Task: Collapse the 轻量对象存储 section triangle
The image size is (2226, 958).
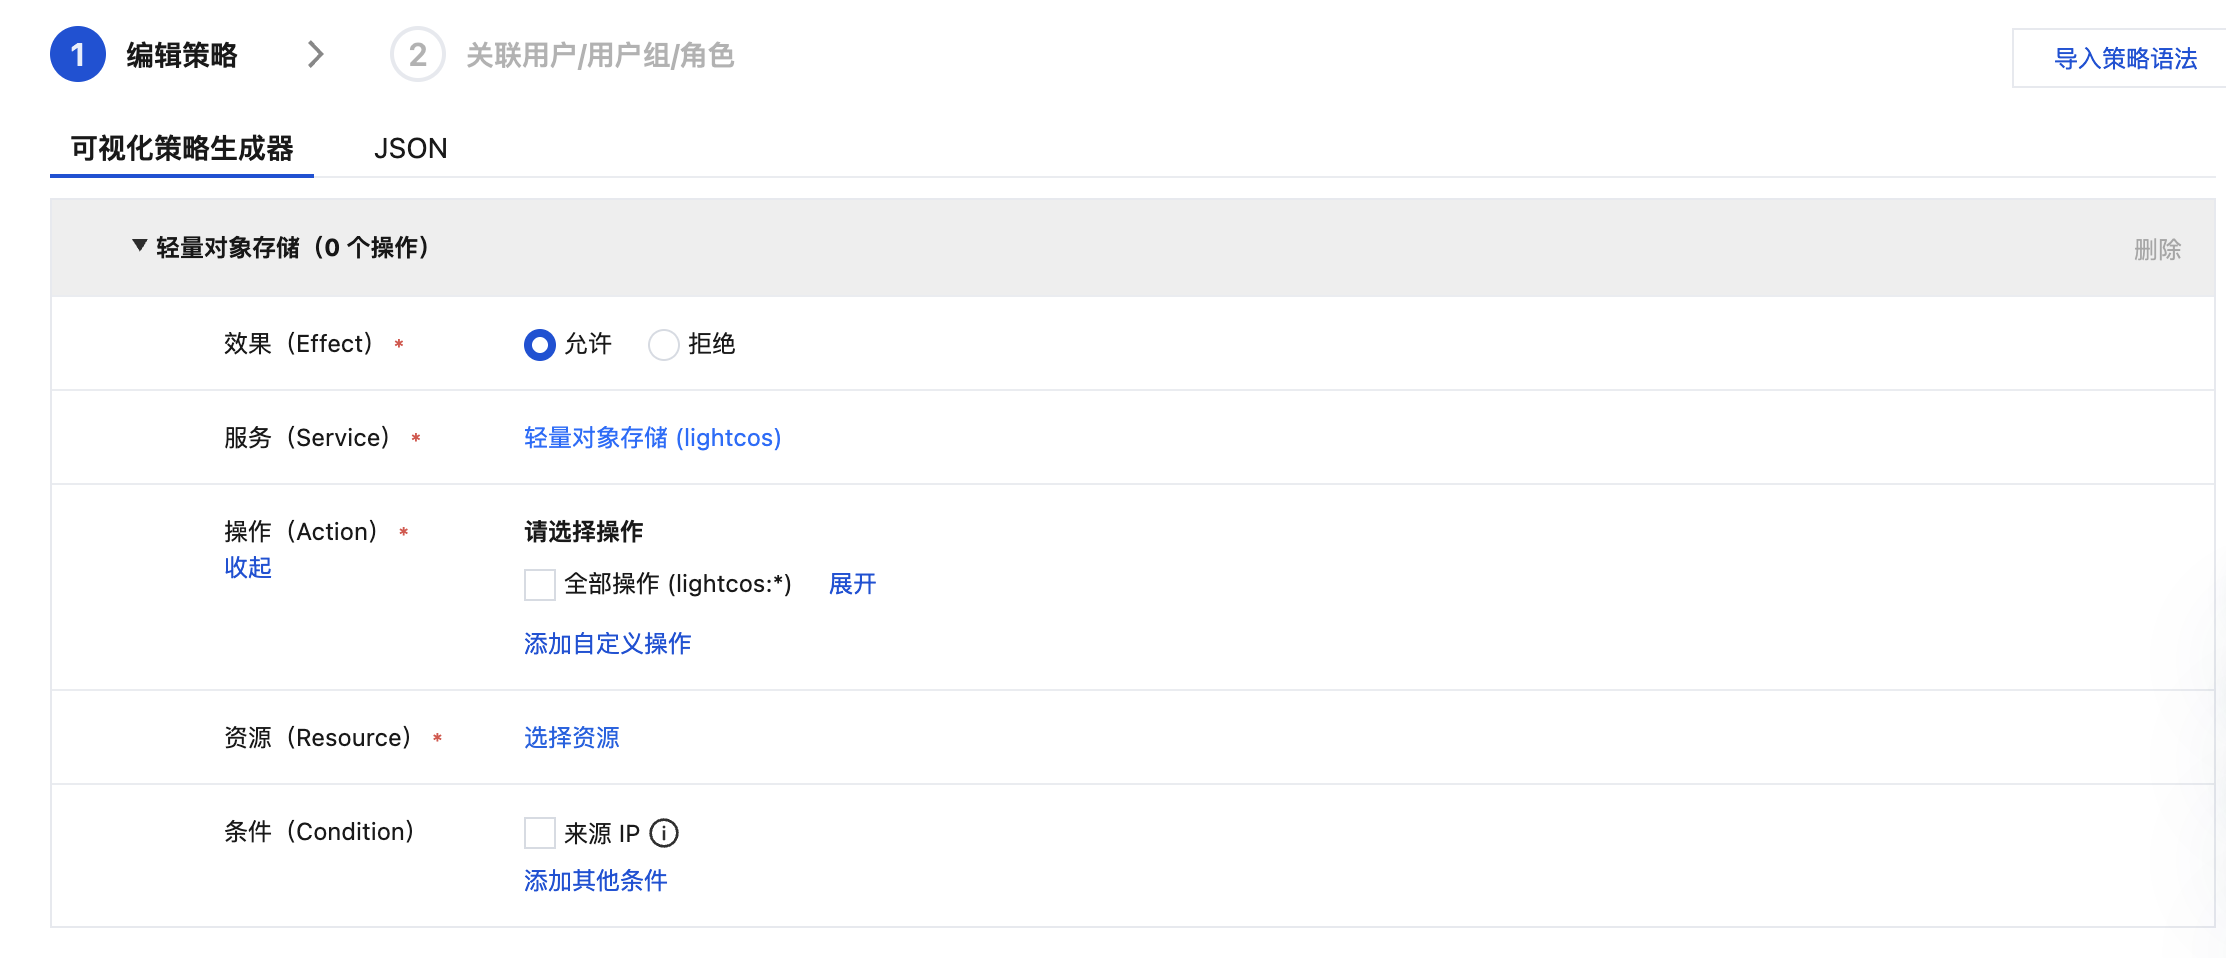Action: point(140,246)
